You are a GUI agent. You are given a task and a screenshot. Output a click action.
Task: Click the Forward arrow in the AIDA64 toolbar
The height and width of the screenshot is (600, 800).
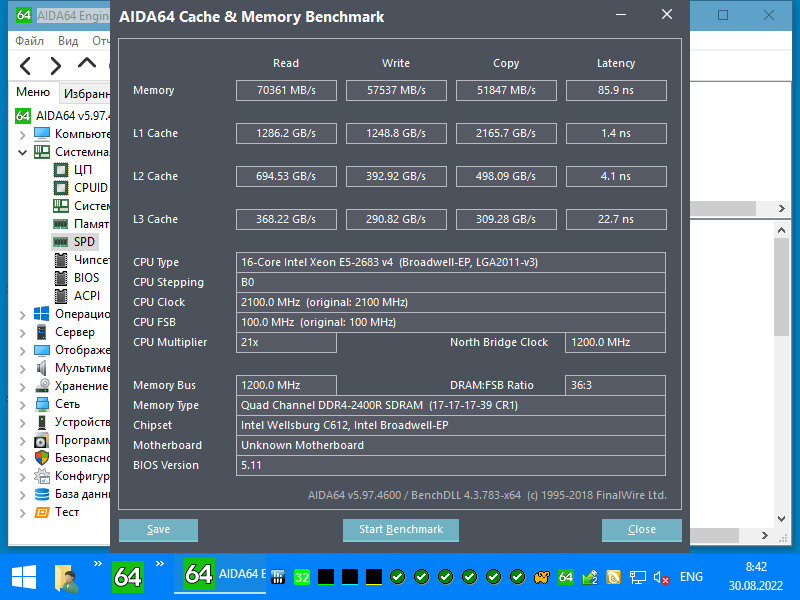click(x=56, y=66)
